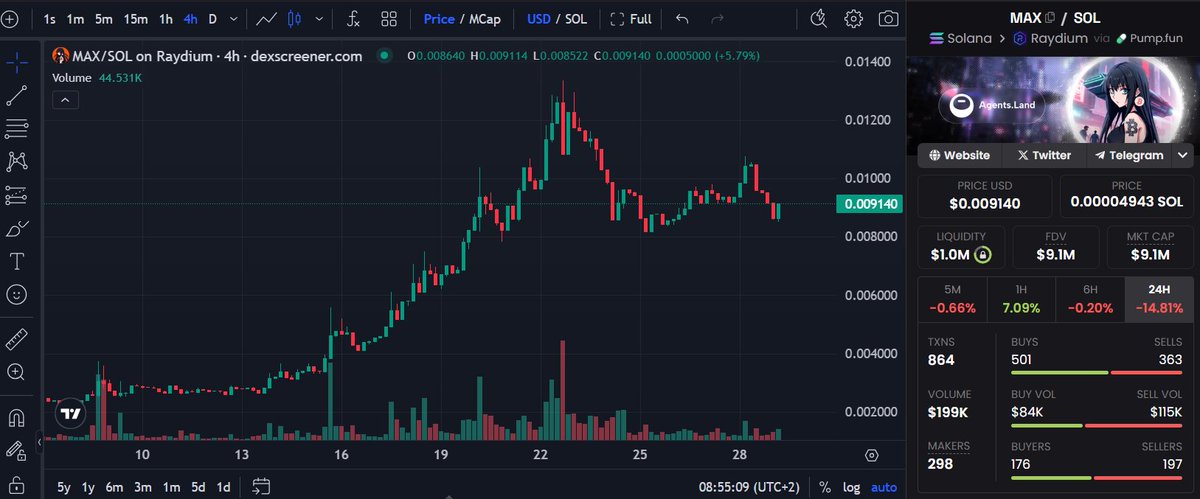The image size is (1200, 499).
Task: Set the chart range to 1y
Action: (x=88, y=487)
